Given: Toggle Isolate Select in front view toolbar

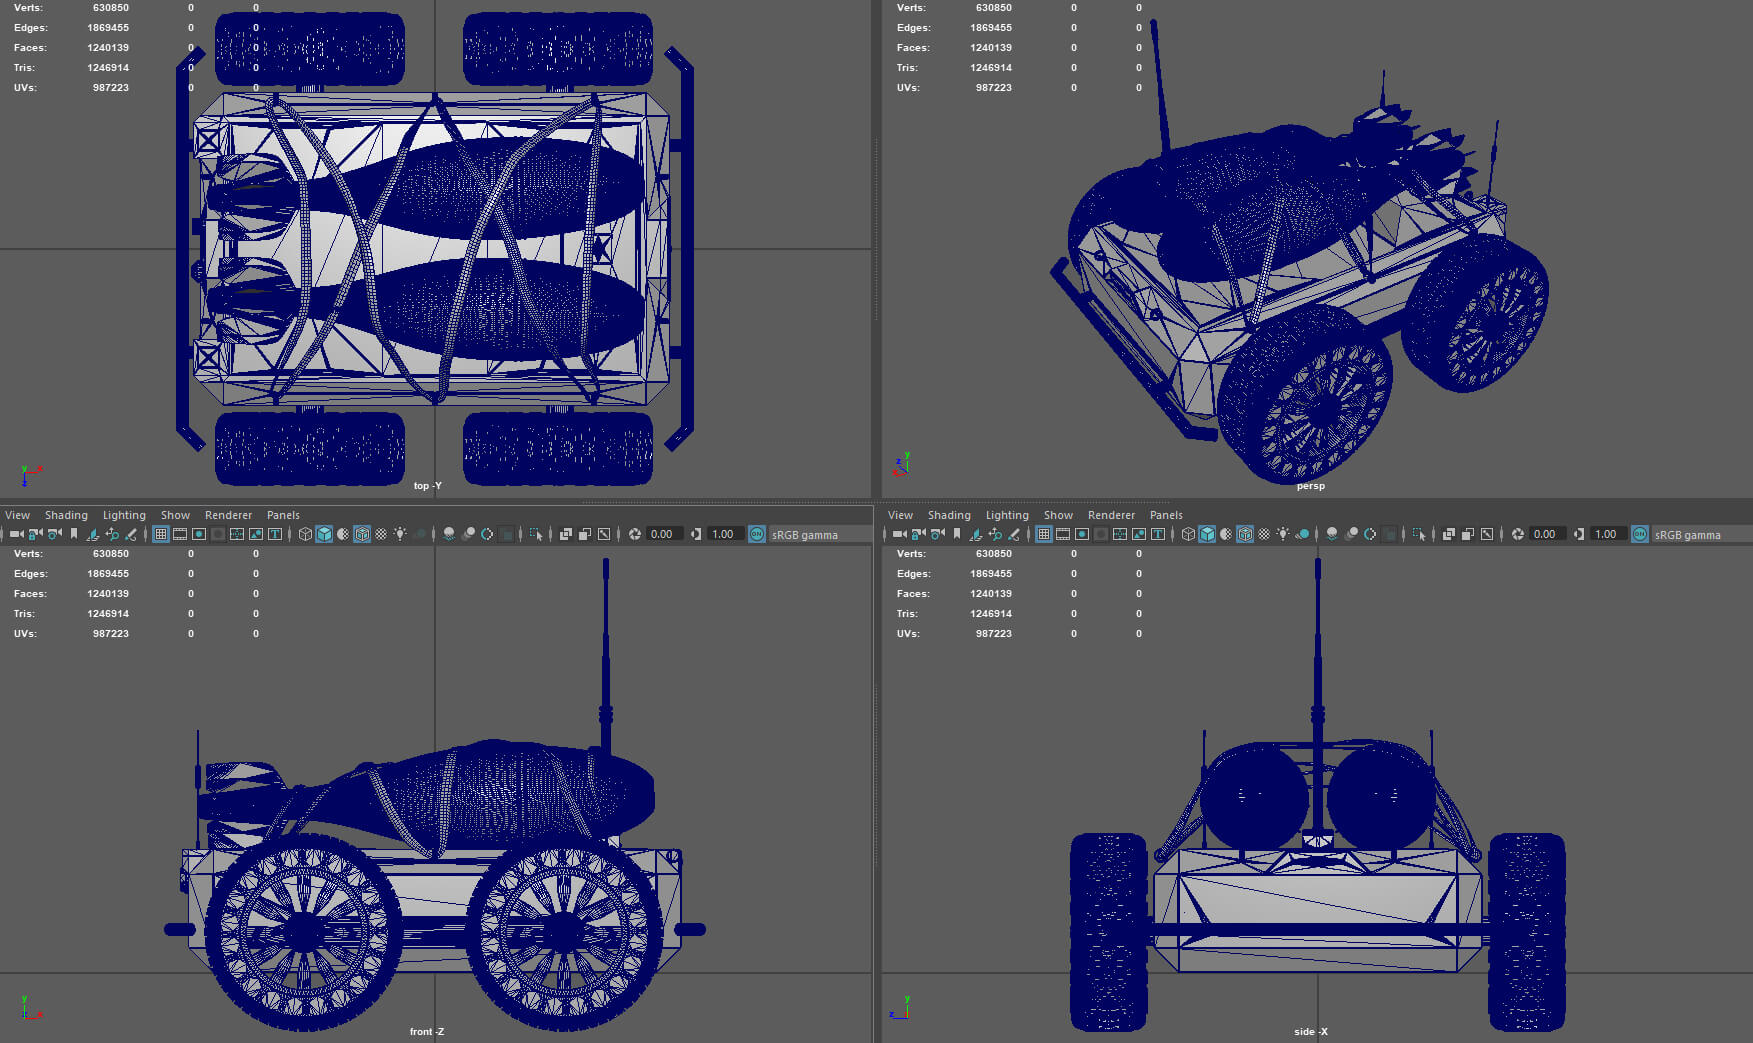Looking at the screenshot, I should 536,534.
